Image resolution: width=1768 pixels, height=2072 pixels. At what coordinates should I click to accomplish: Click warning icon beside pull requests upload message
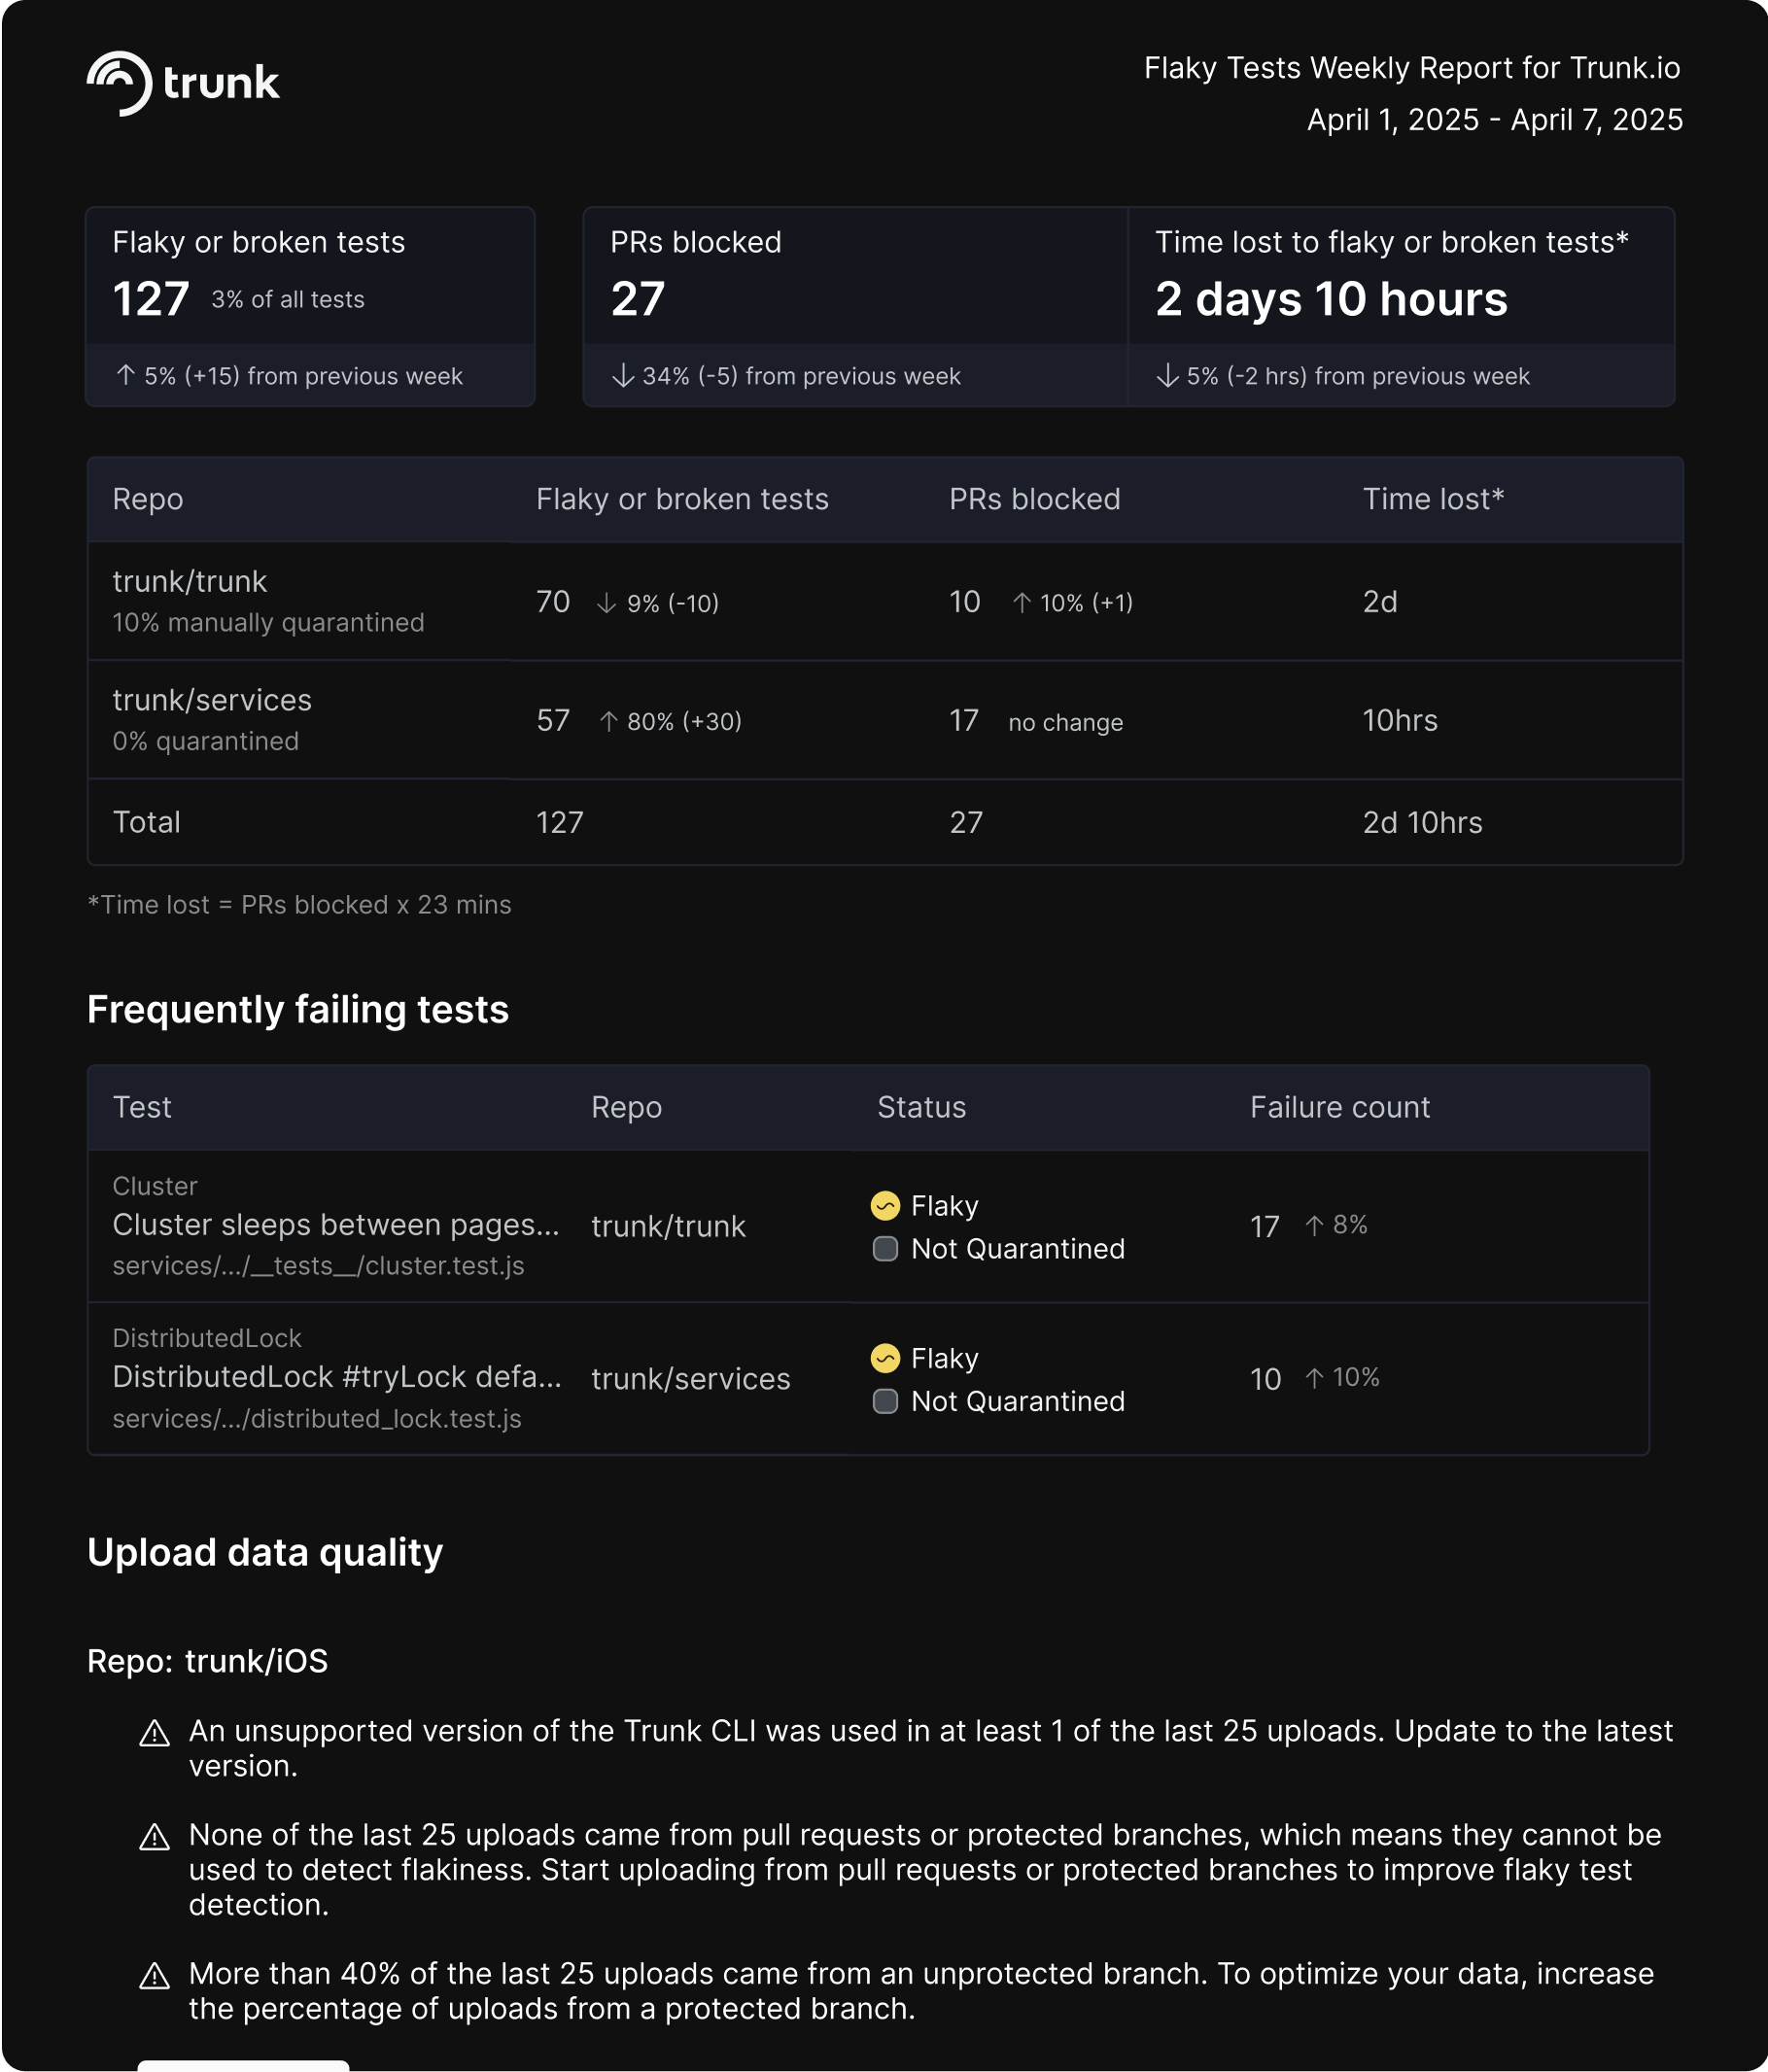pos(154,1837)
